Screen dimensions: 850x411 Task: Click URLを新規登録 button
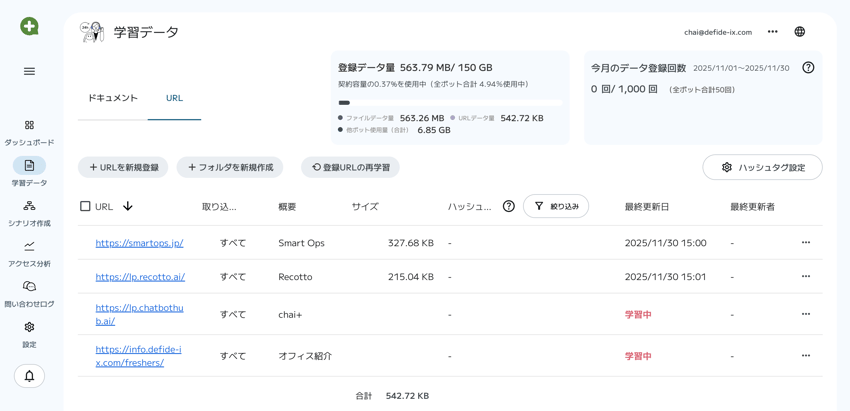click(123, 168)
